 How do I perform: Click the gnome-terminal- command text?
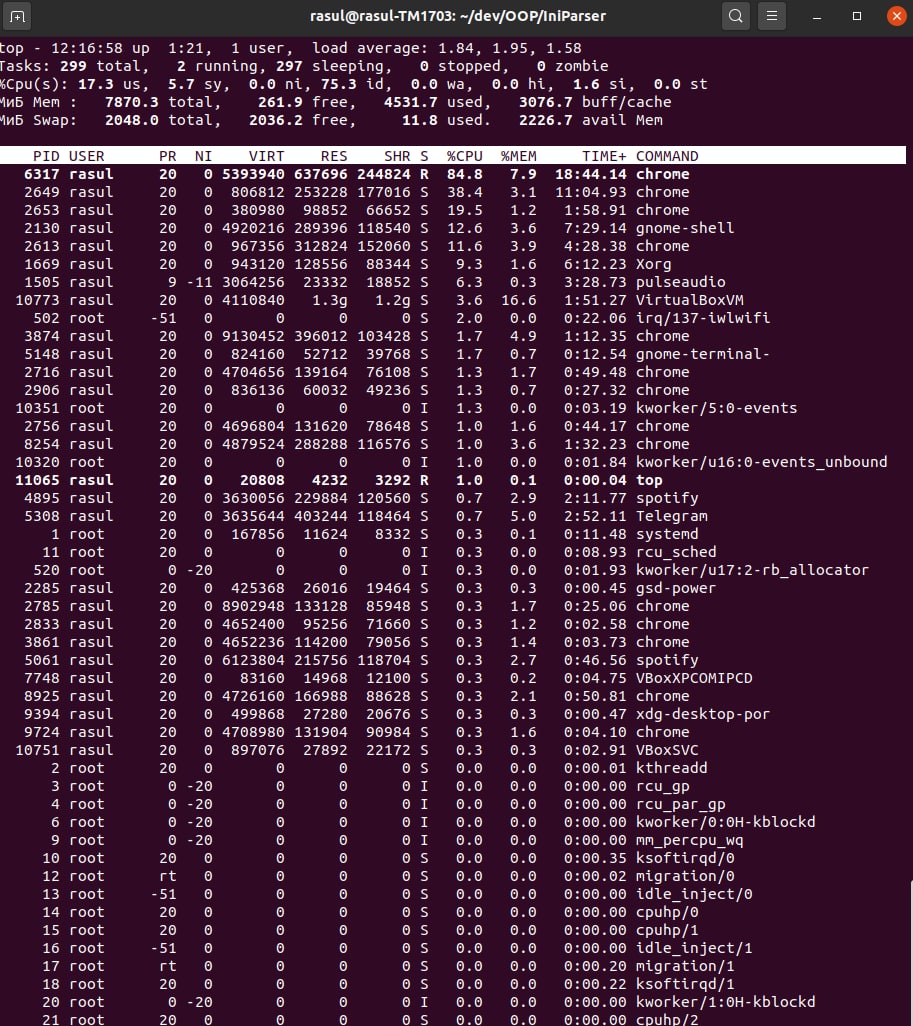(x=703, y=354)
